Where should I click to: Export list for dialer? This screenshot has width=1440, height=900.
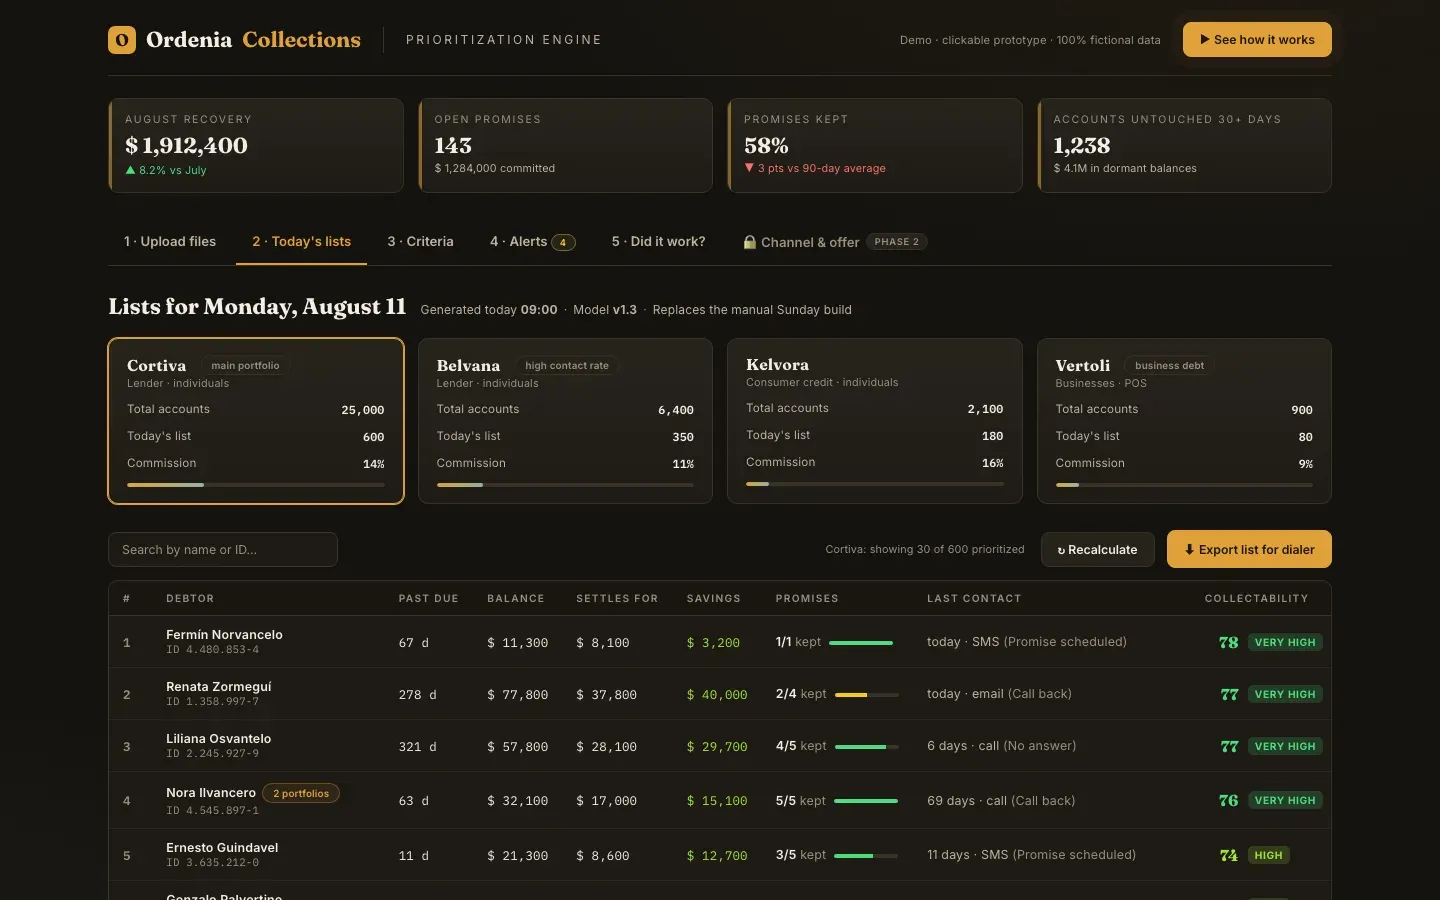point(1249,549)
